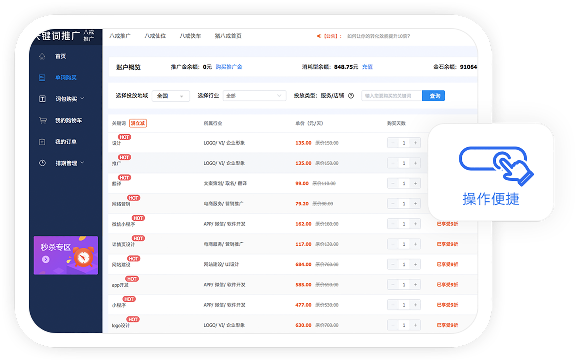Screen dimensions: 579x362
Task: Open the 选择行业 全部 dropdown
Action: [254, 96]
